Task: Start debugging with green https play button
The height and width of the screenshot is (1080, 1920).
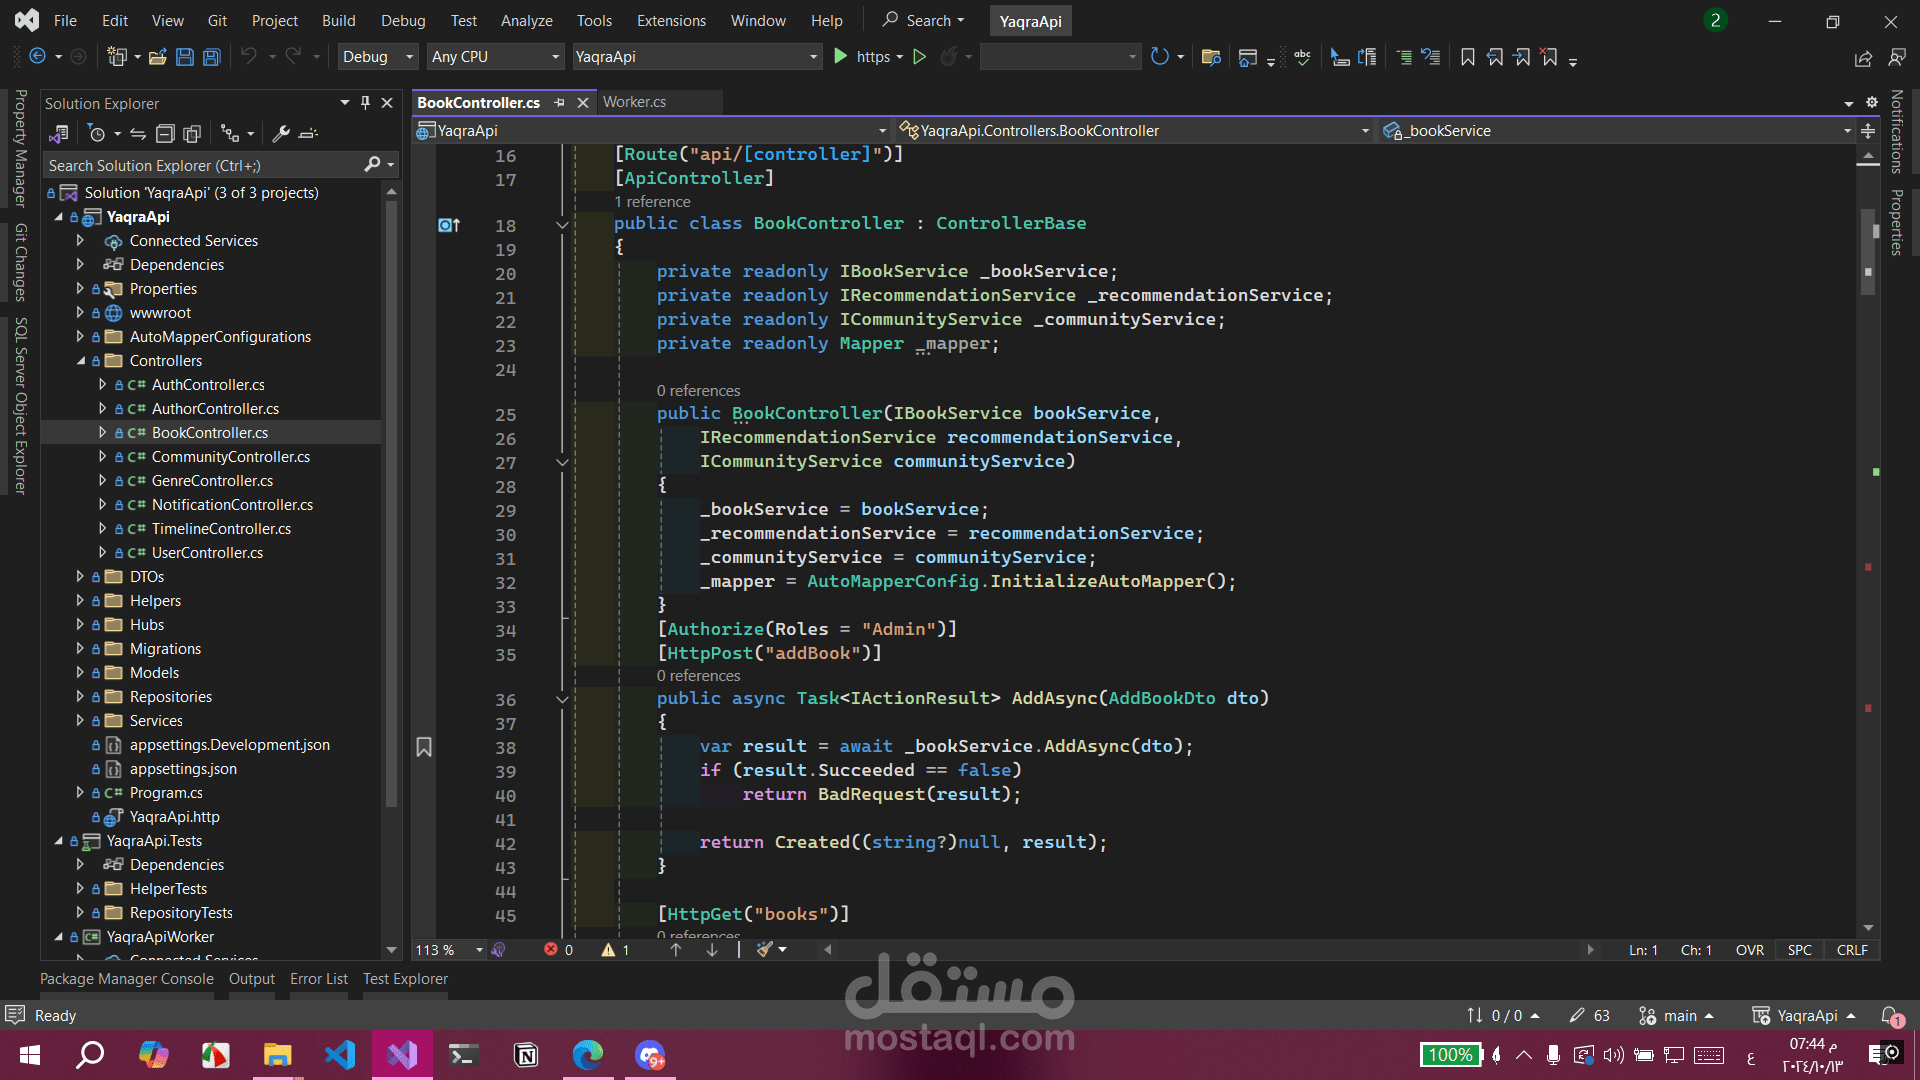Action: (x=841, y=57)
